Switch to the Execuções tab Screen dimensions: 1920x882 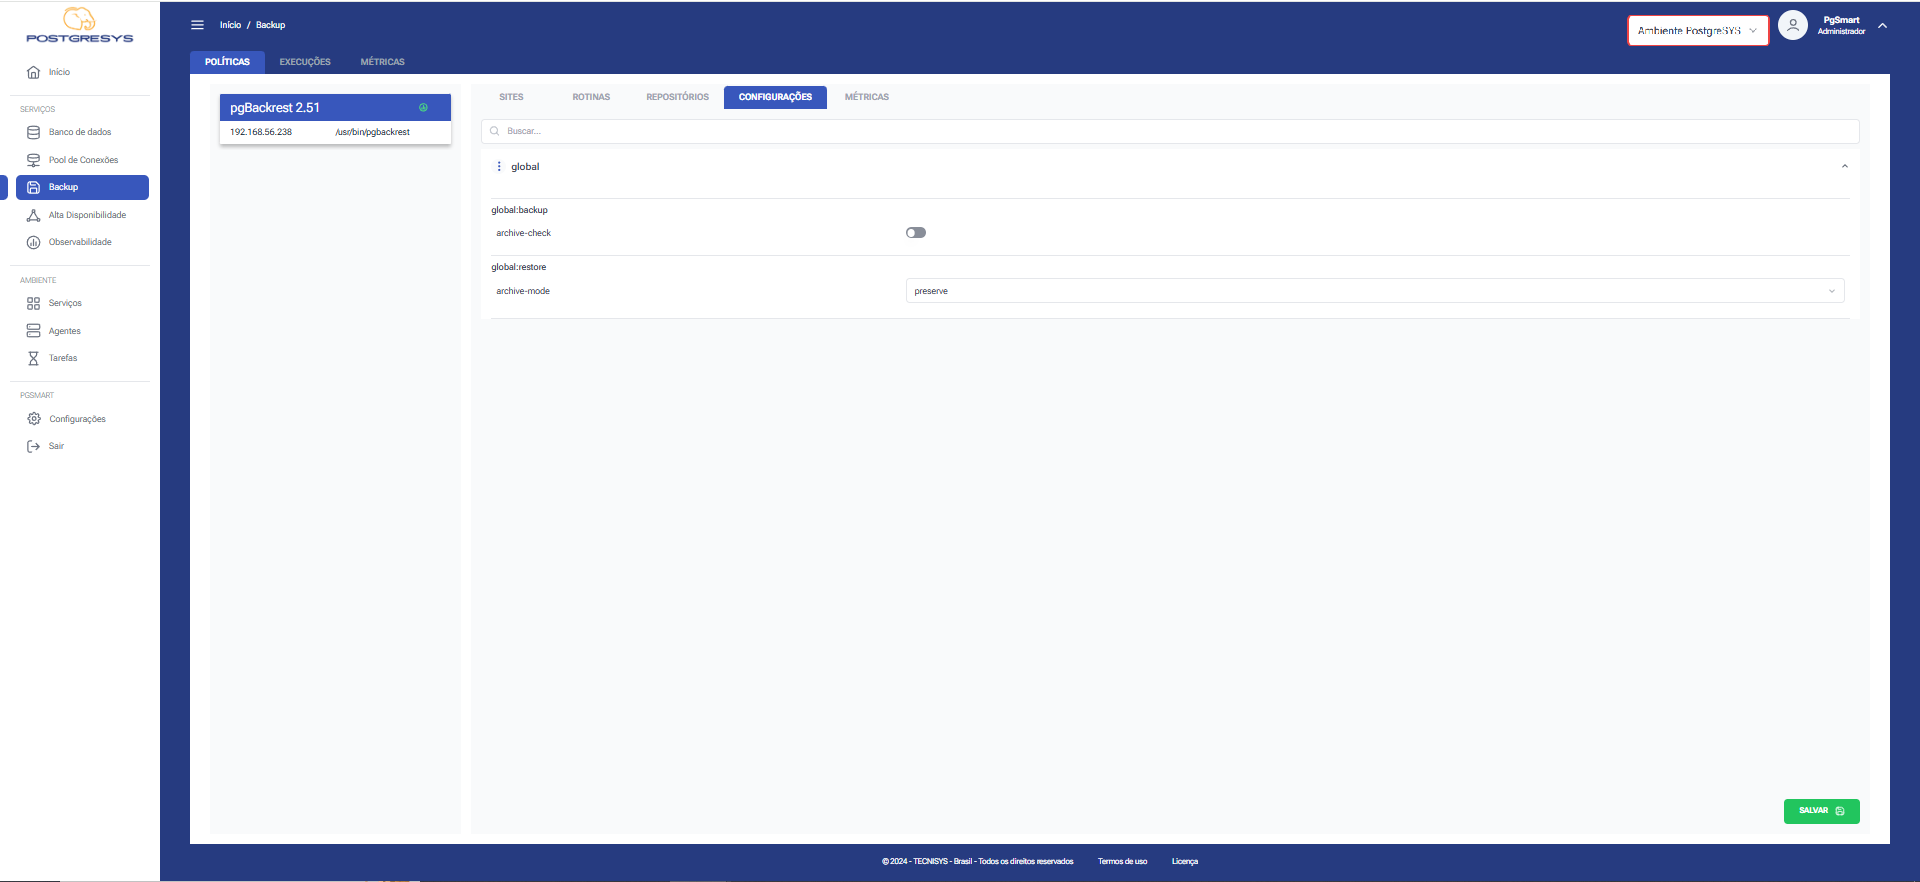pos(305,62)
